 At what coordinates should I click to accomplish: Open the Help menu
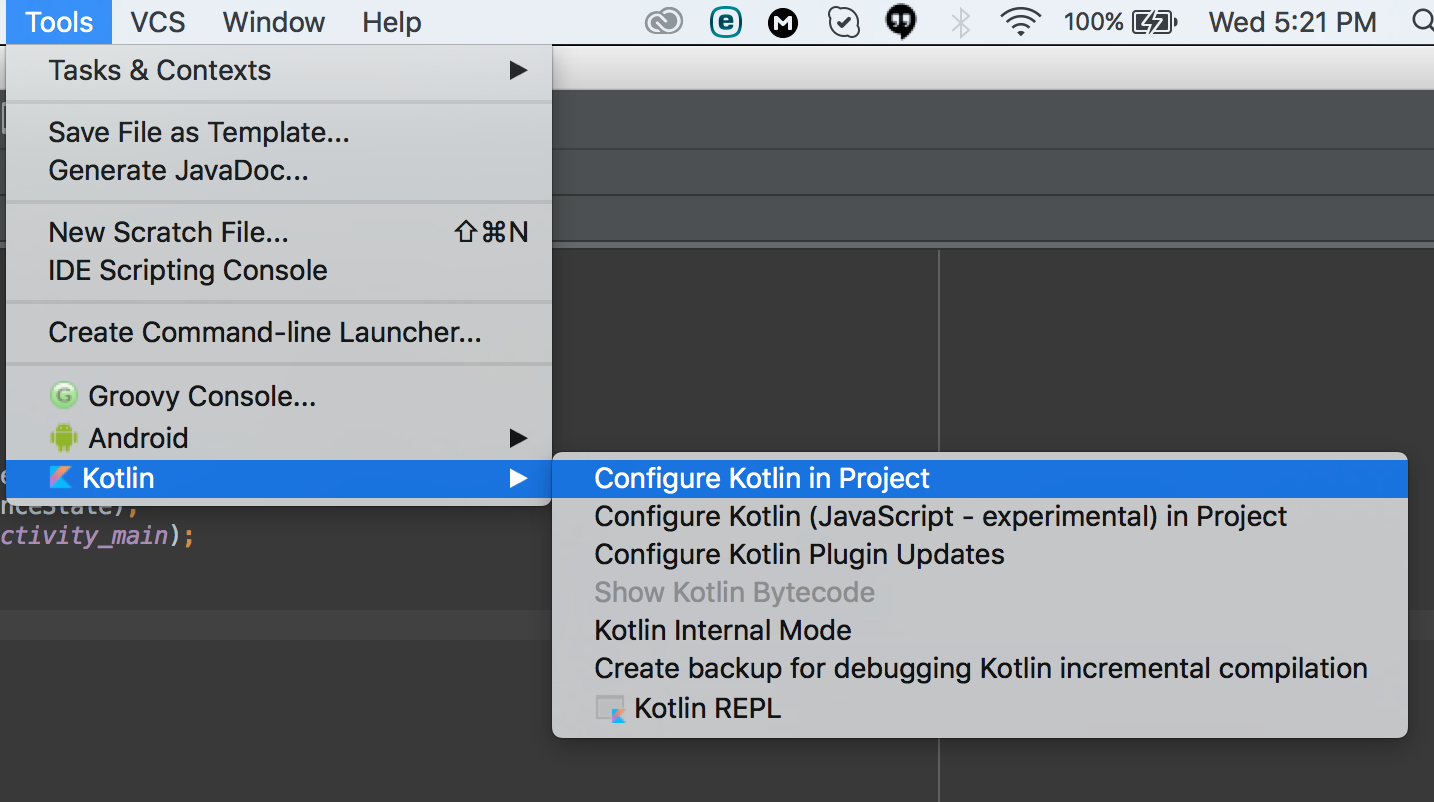pos(391,22)
